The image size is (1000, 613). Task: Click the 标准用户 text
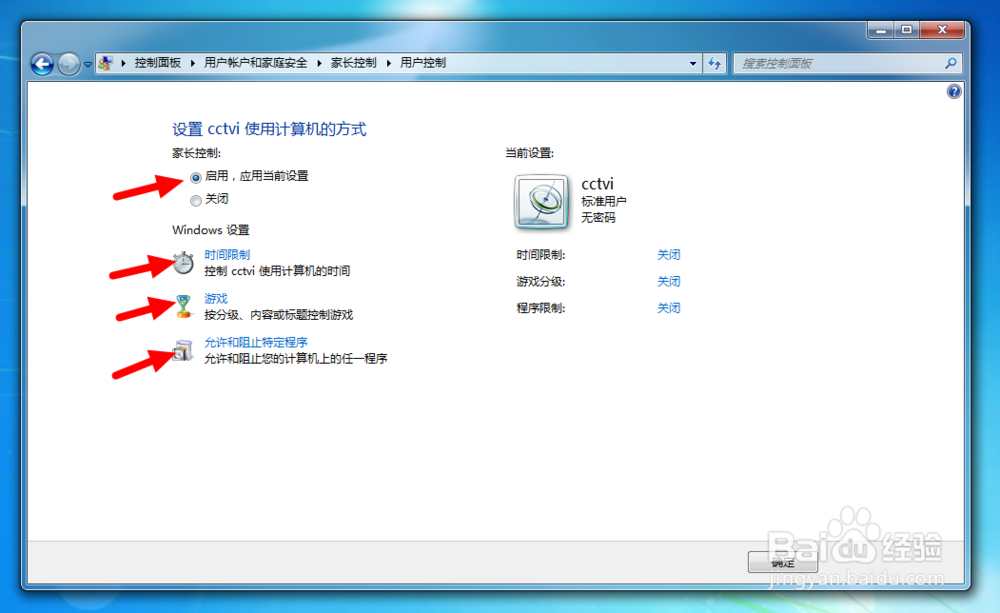(604, 201)
